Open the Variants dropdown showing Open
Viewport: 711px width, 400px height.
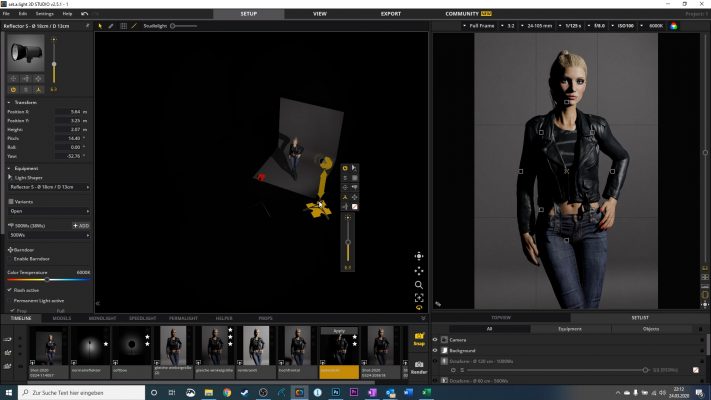[x=48, y=211]
